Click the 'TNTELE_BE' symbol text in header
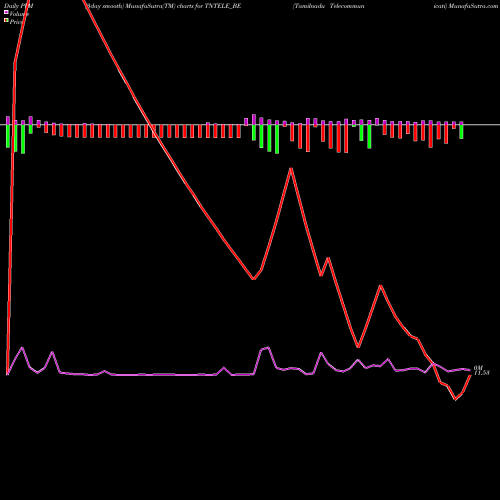This screenshot has width=500, height=500. tap(222, 6)
